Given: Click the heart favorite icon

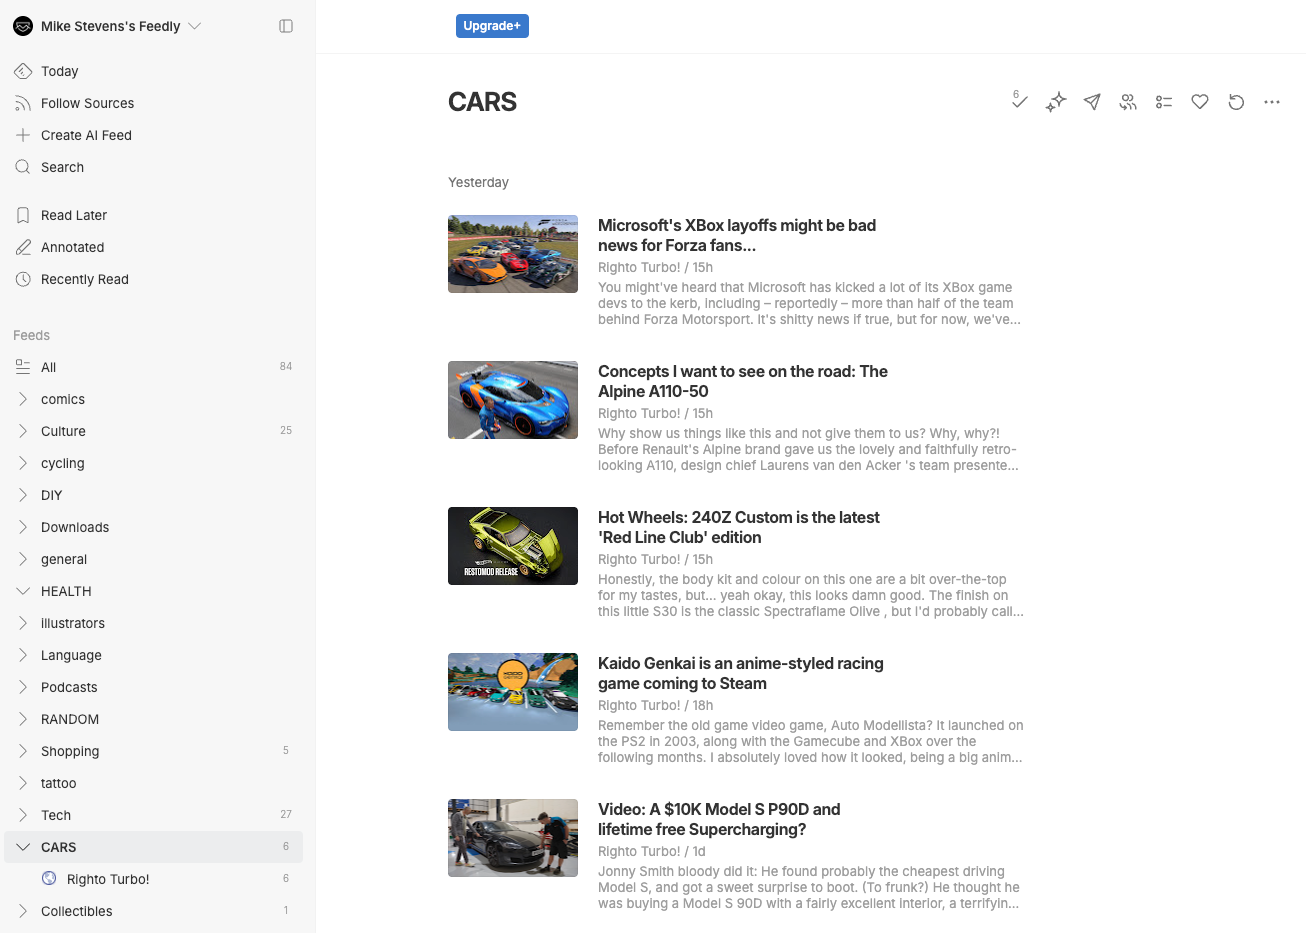Looking at the screenshot, I should click(1200, 102).
